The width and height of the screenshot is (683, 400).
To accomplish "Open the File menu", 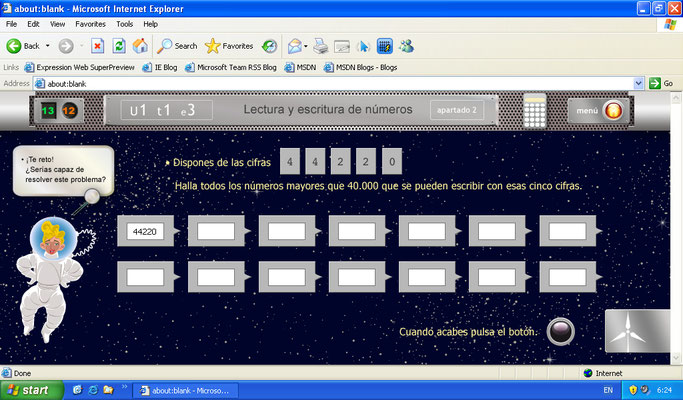I will [x=12, y=24].
